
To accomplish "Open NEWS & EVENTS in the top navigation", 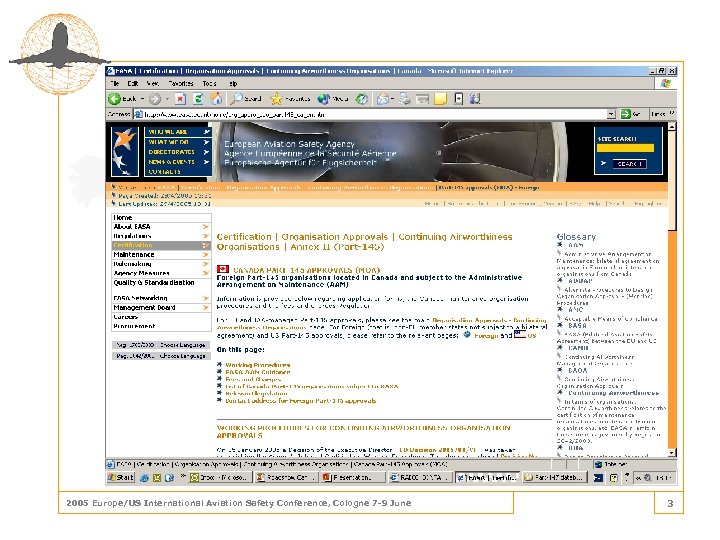I will click(178, 162).
